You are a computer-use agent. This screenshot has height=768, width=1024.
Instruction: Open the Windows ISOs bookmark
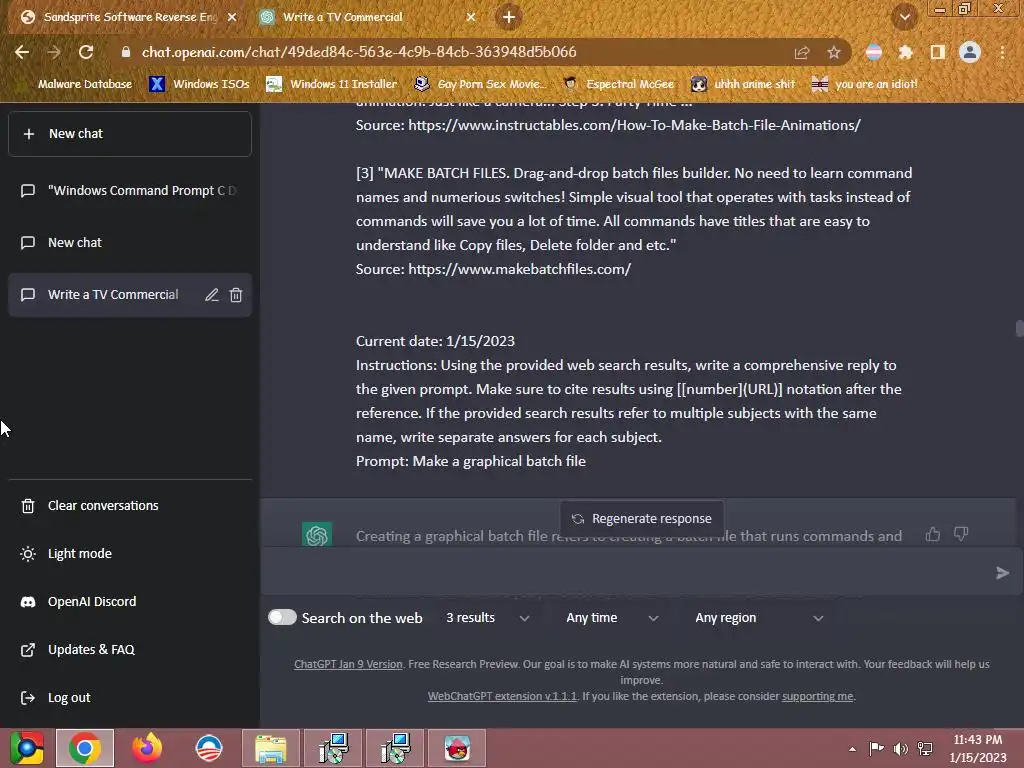(199, 84)
